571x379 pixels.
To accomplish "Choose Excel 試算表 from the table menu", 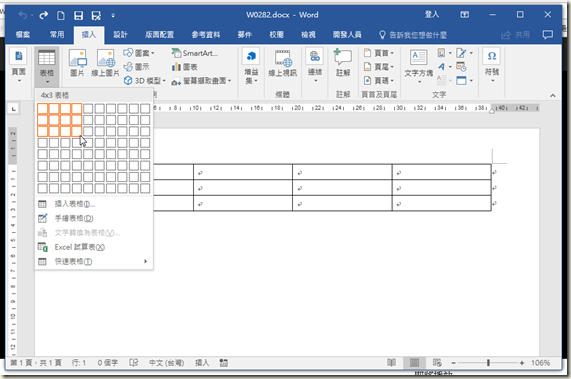I will point(94,247).
